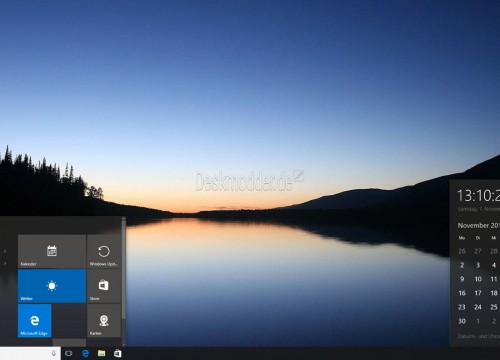
Task: Open Edge from the taskbar
Action: click(x=85, y=353)
